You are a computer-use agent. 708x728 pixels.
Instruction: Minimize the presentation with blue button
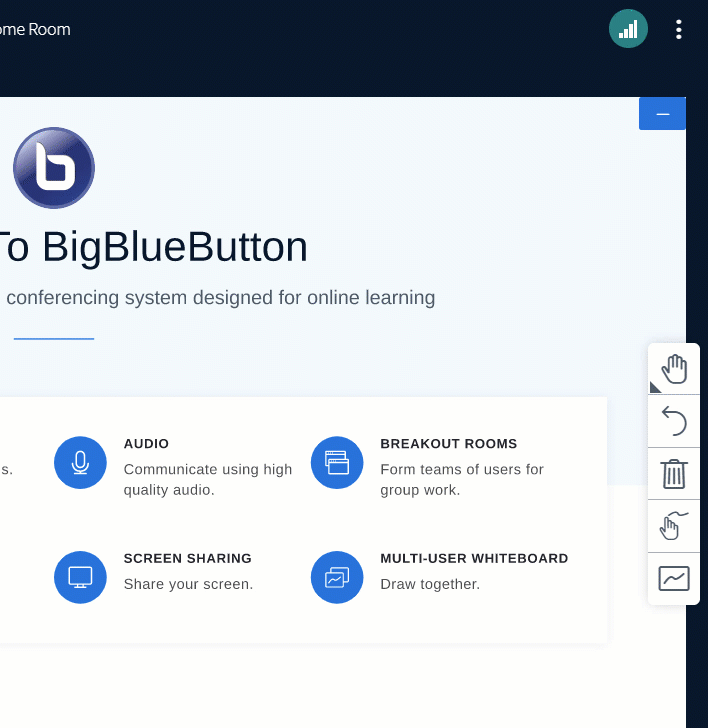click(x=662, y=113)
